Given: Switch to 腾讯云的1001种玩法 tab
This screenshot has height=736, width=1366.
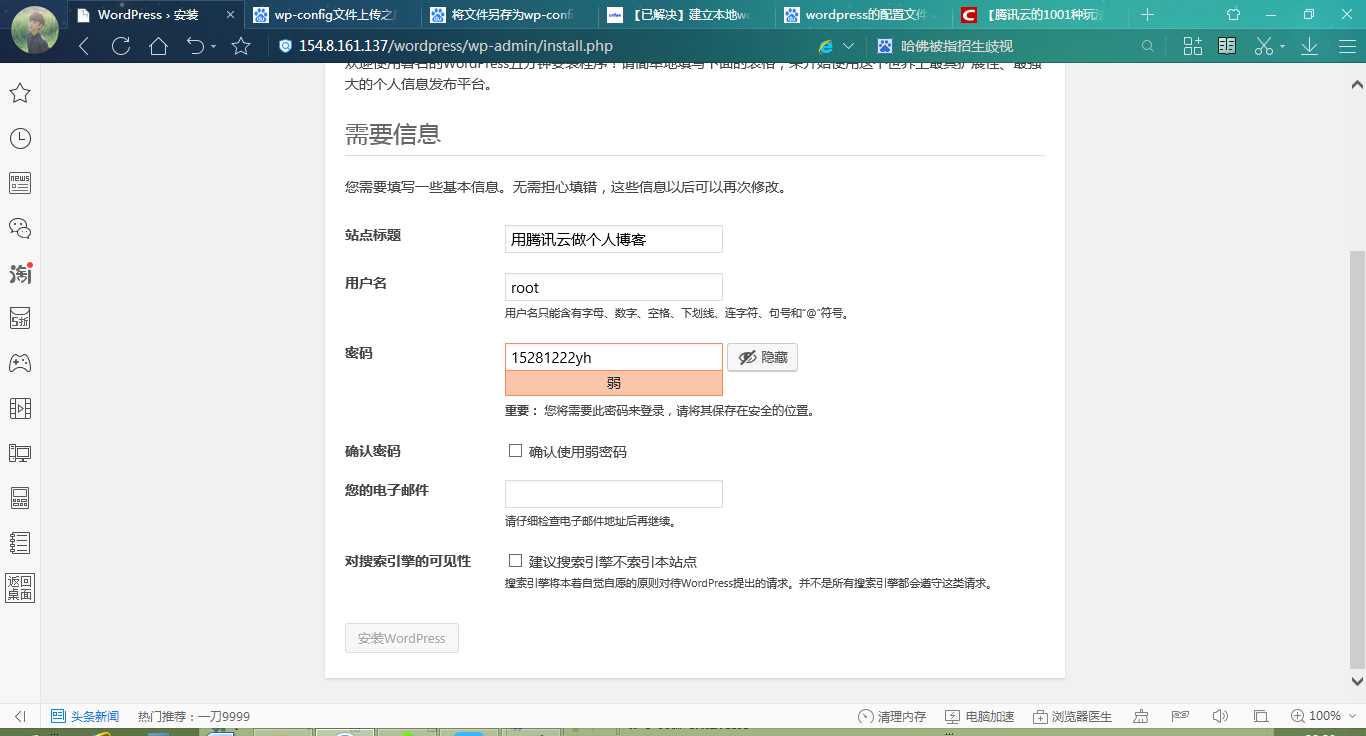Looking at the screenshot, I should click(x=1041, y=15).
